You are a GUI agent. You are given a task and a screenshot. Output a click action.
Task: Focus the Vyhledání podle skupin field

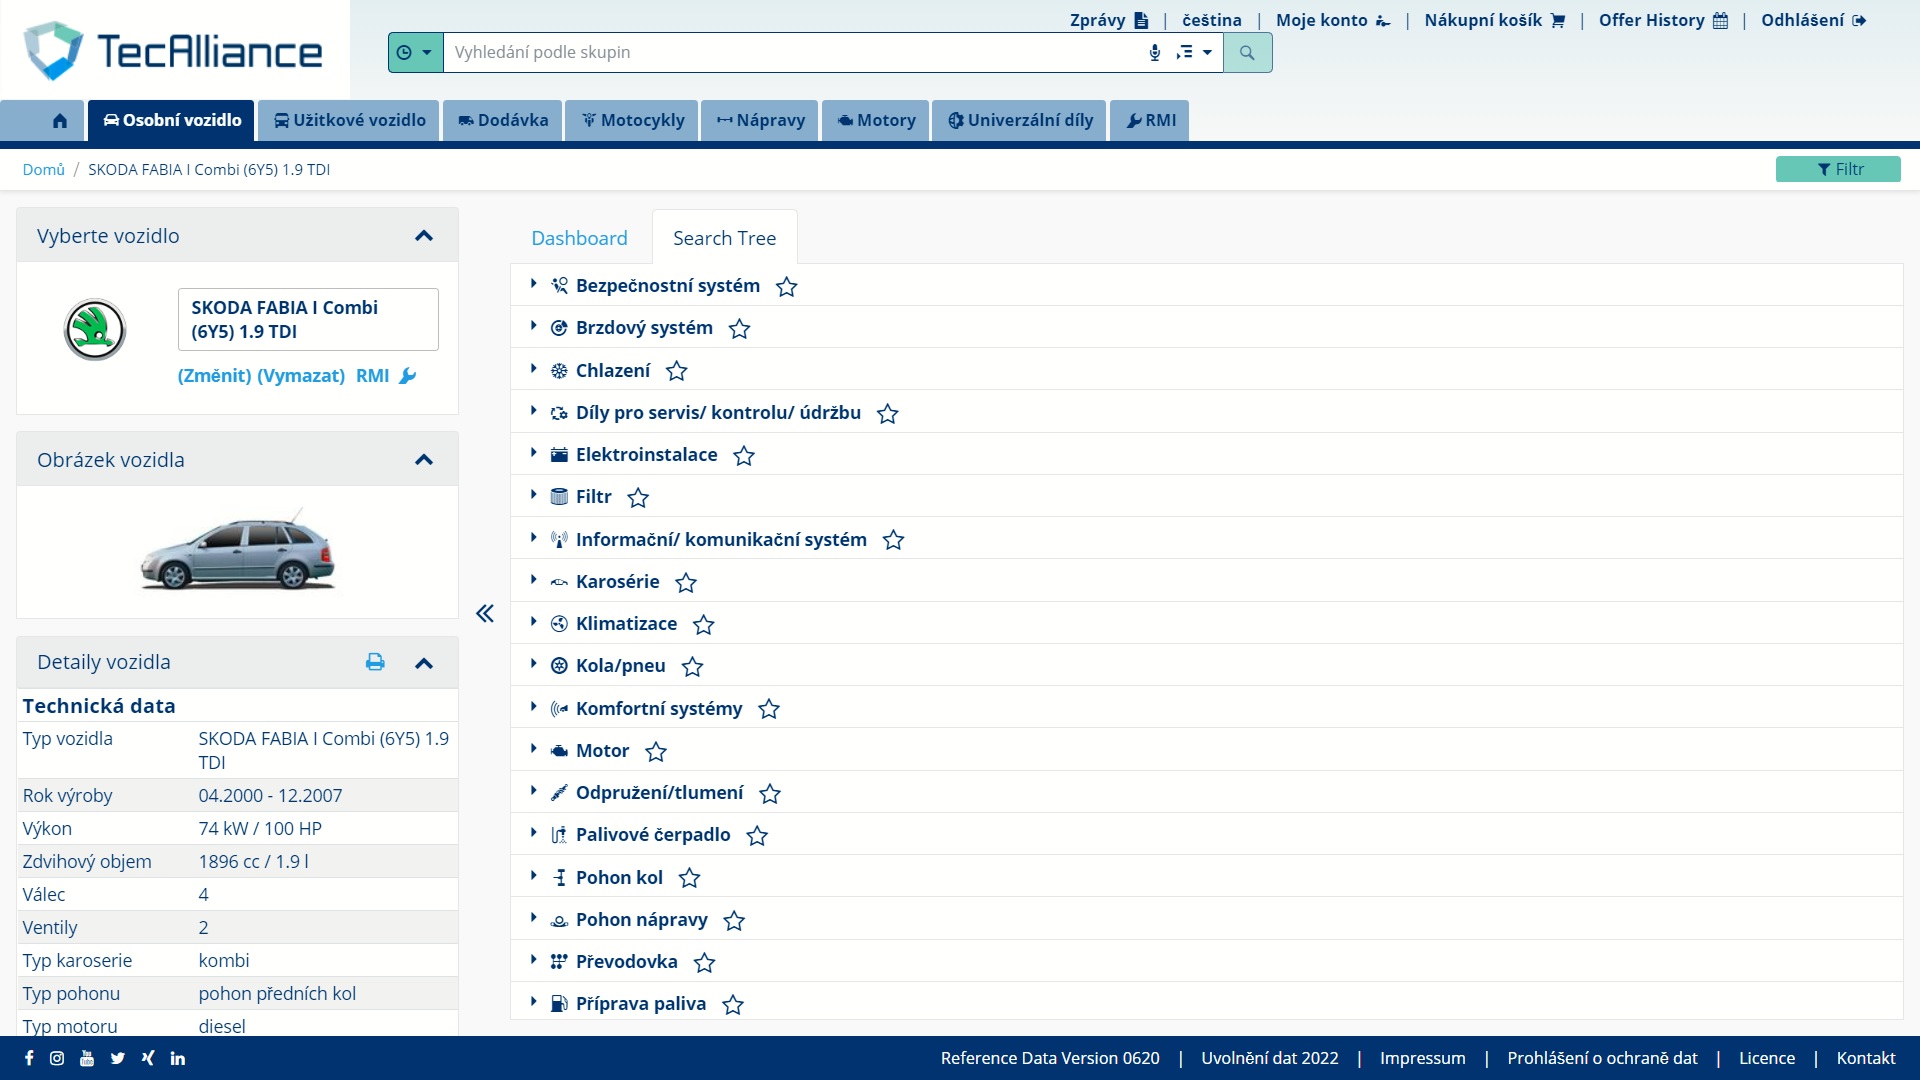point(795,53)
